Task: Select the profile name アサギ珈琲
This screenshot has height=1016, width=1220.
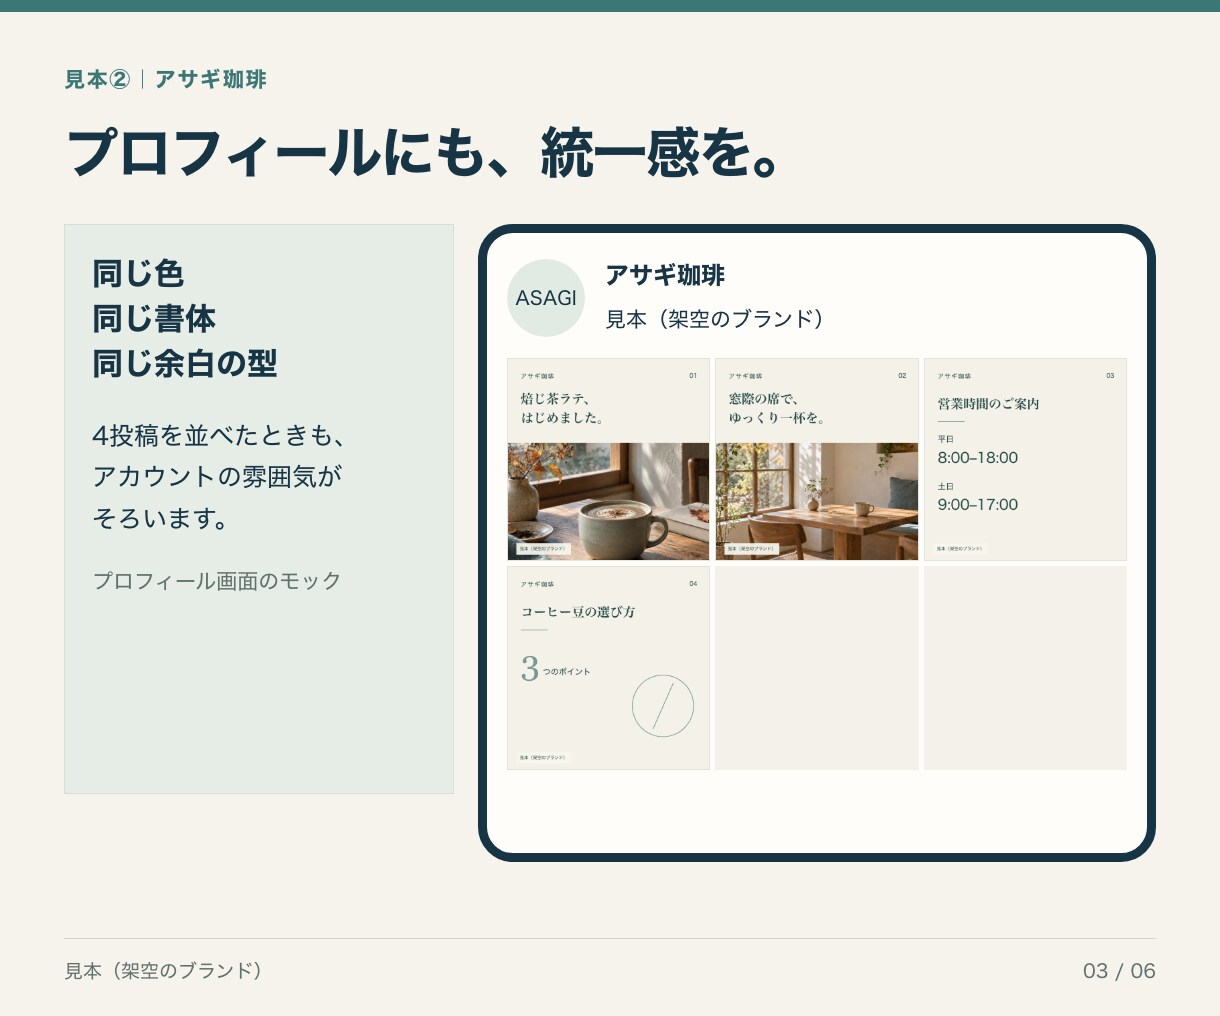Action: 665,275
